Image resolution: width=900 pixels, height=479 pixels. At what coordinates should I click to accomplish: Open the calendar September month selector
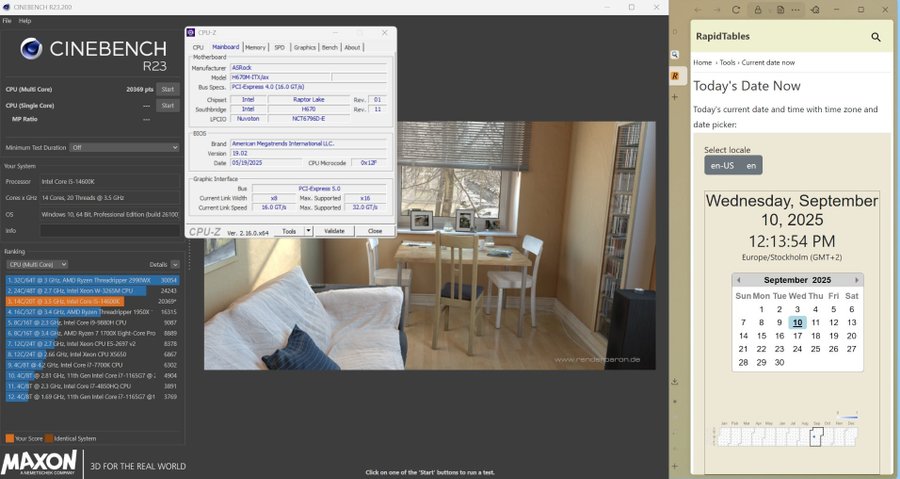click(x=786, y=280)
